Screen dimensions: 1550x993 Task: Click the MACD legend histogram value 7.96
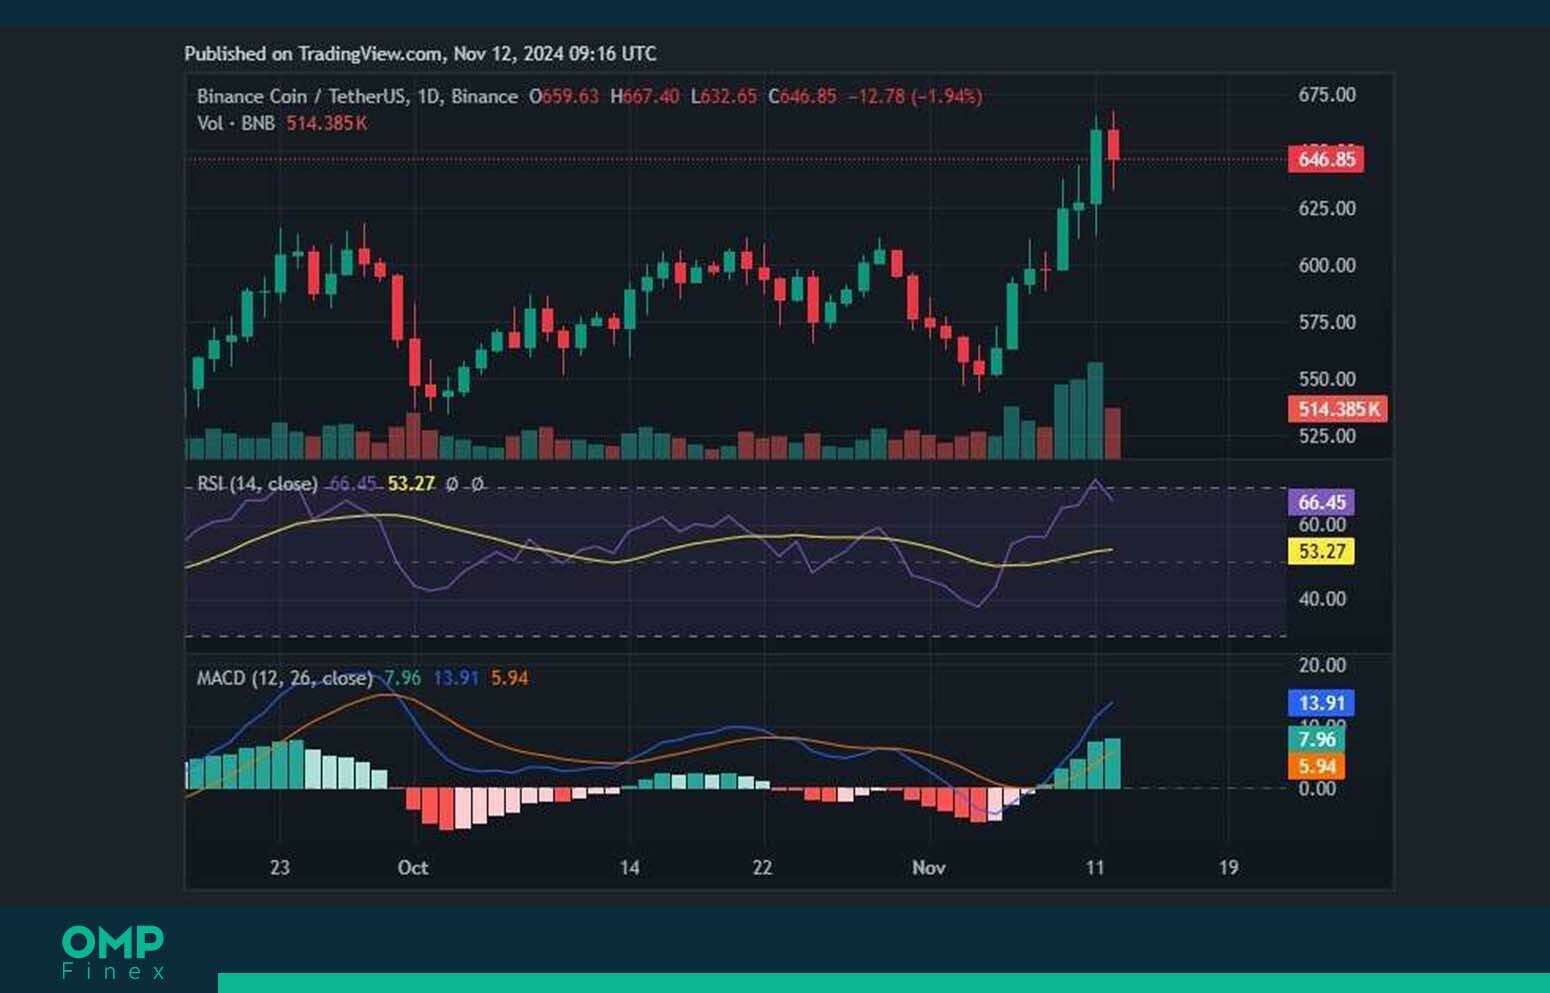pyautogui.click(x=402, y=678)
